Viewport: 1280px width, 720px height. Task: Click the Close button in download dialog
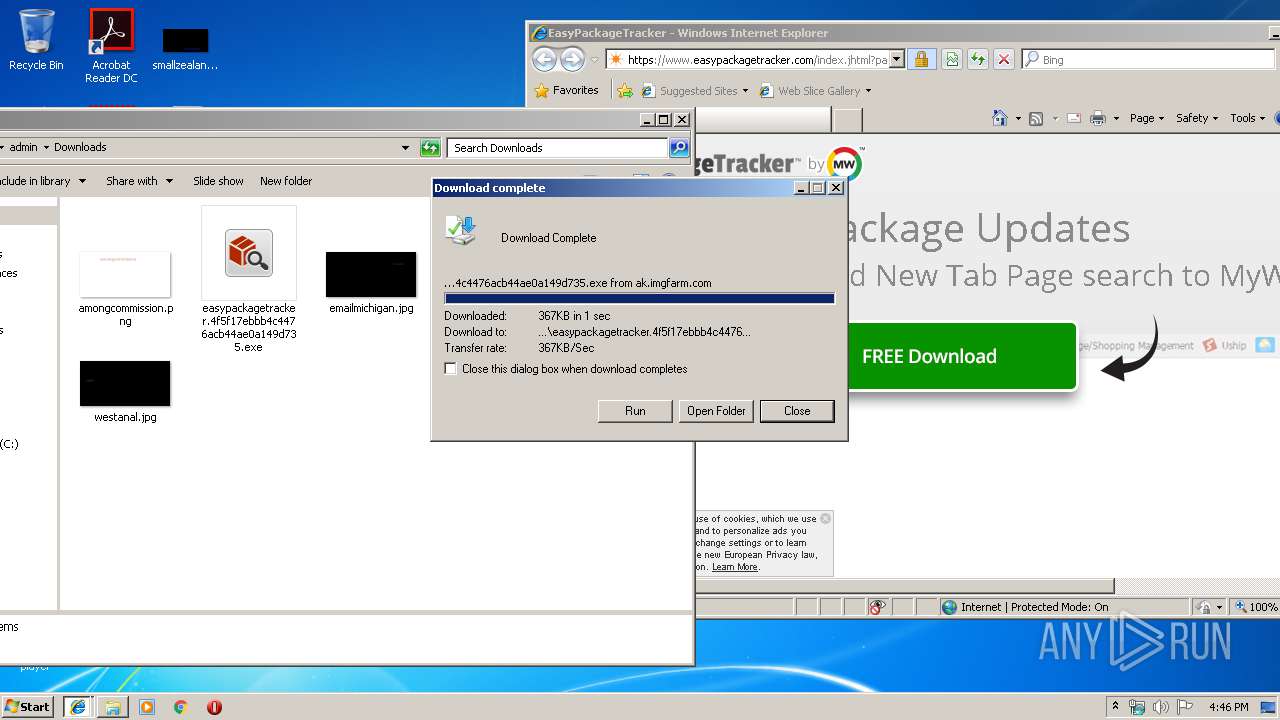coord(797,411)
